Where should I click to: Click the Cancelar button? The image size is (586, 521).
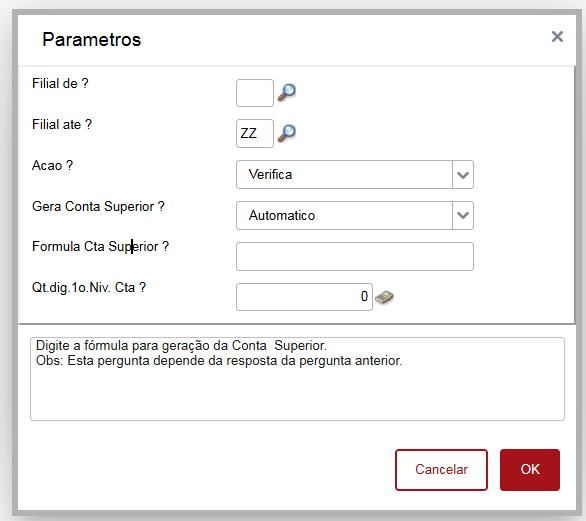point(441,470)
